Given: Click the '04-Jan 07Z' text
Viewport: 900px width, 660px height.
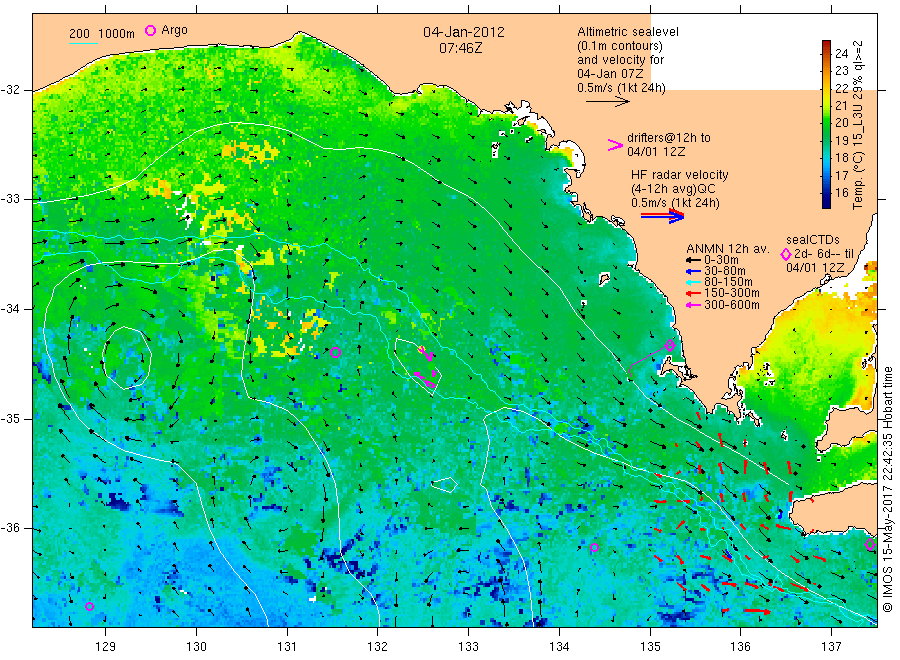Looking at the screenshot, I should (610, 73).
